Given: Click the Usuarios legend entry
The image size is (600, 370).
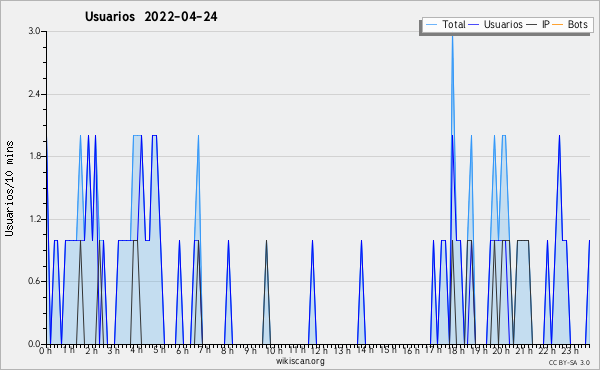Looking at the screenshot, I should 496,24.
